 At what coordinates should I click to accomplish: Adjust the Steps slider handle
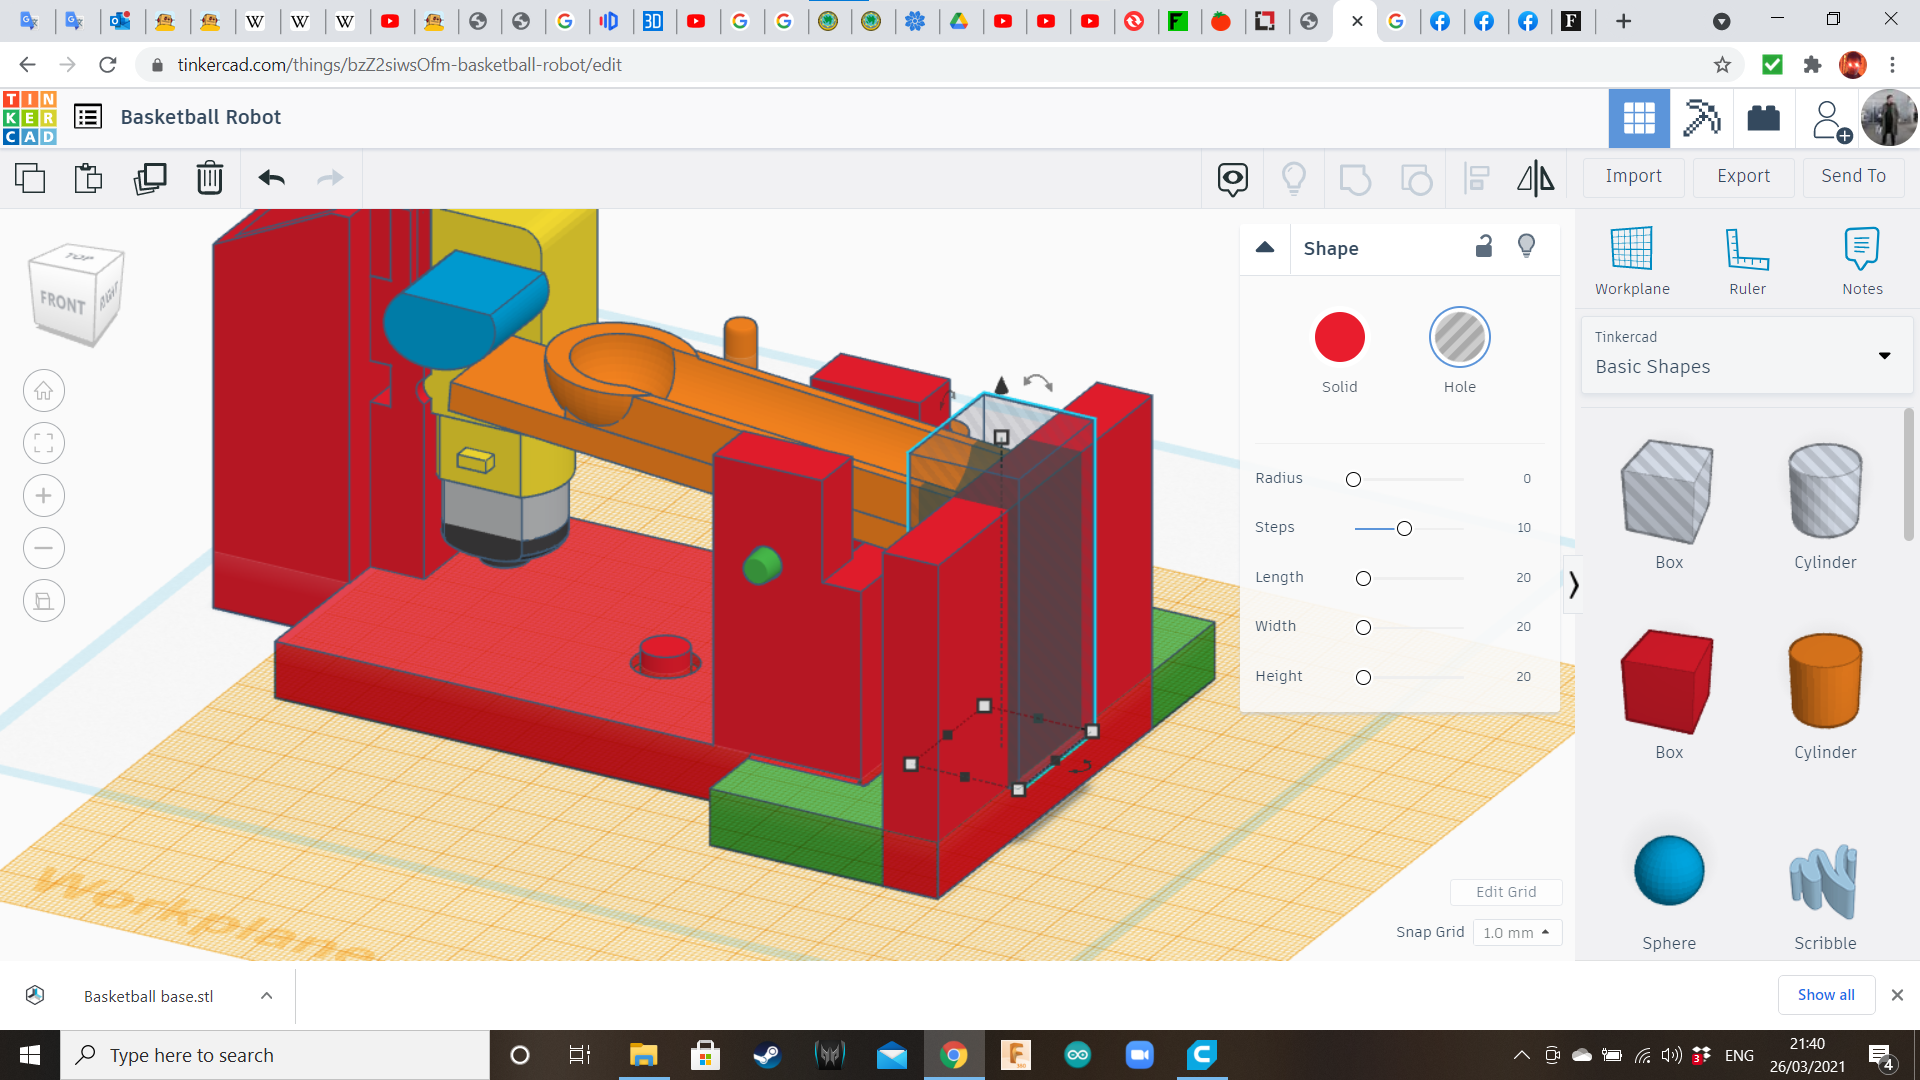click(x=1404, y=528)
